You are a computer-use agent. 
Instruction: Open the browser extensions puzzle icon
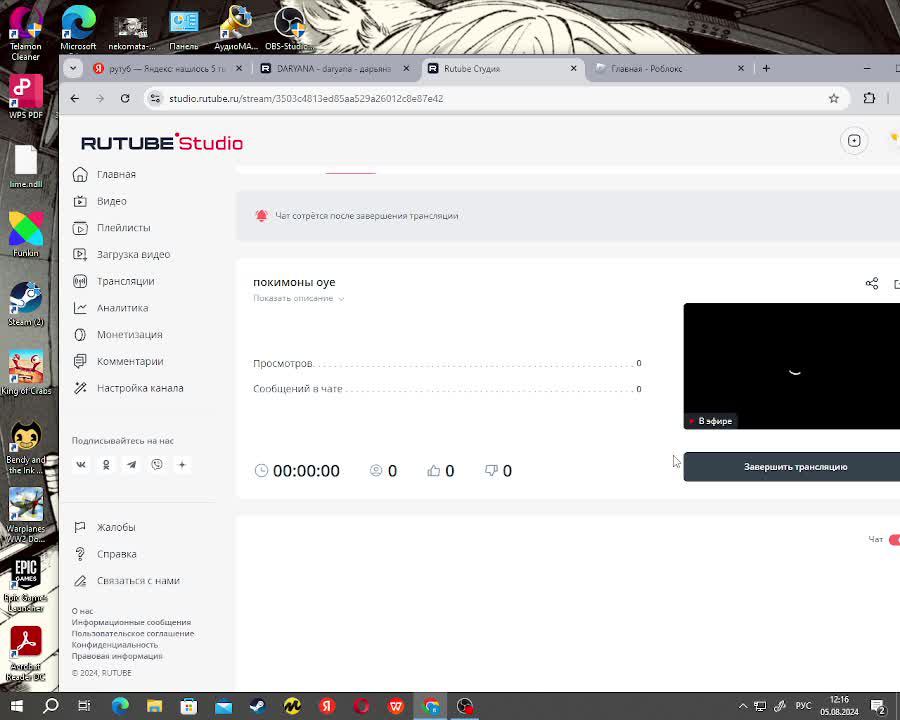click(869, 98)
